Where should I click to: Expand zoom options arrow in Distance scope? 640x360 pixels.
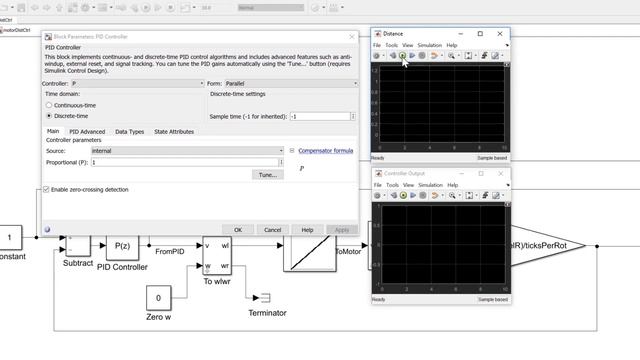click(x=458, y=56)
